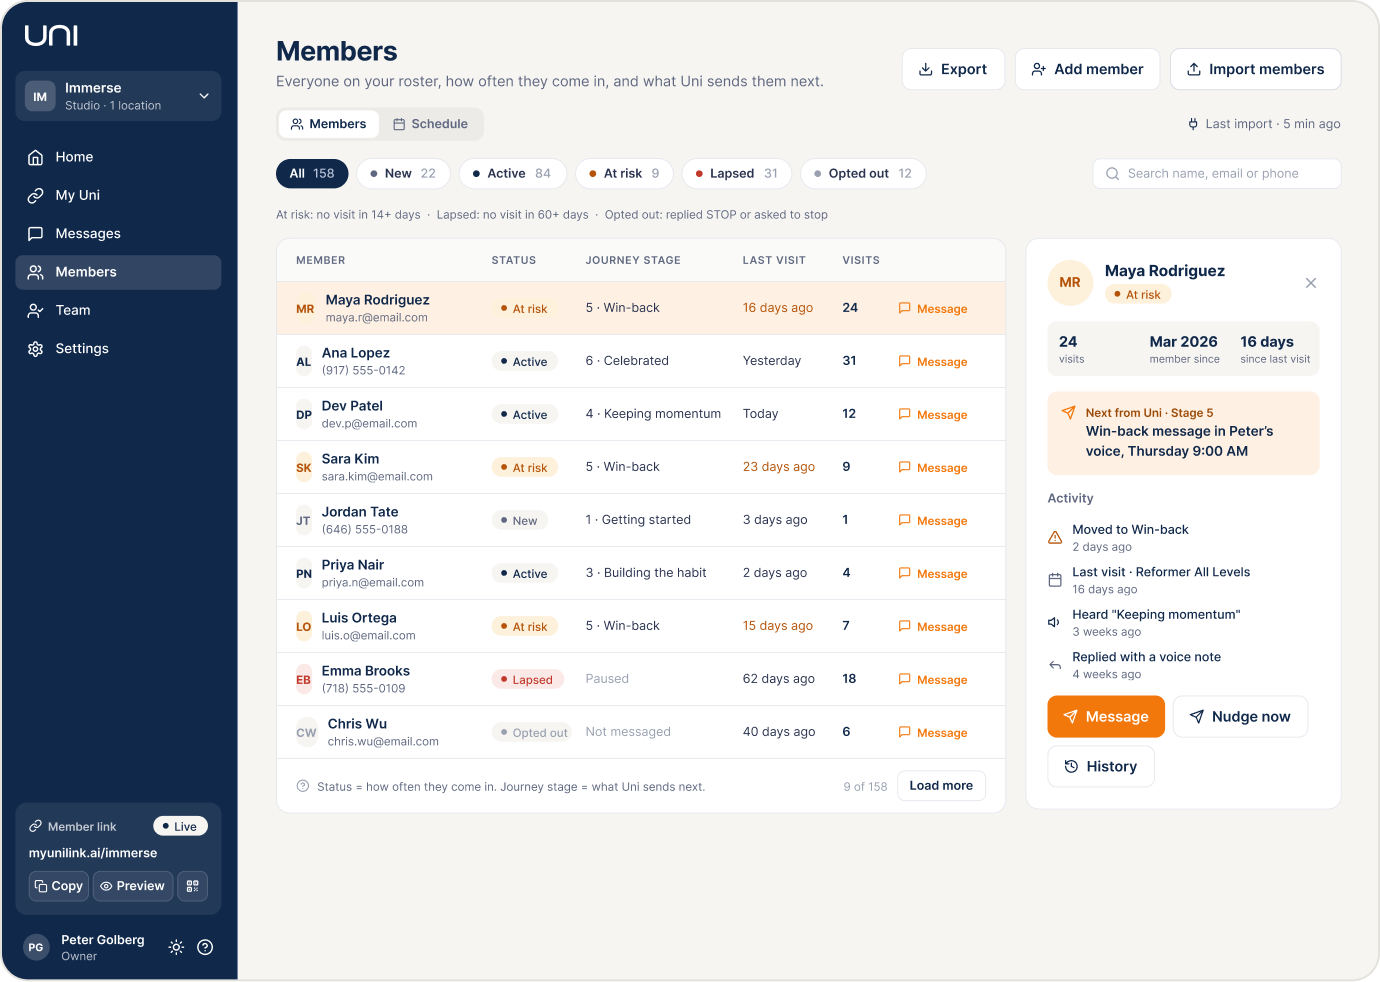Select Ana Lopez member row name
Screen dimensions: 1380x982
pyautogui.click(x=356, y=353)
